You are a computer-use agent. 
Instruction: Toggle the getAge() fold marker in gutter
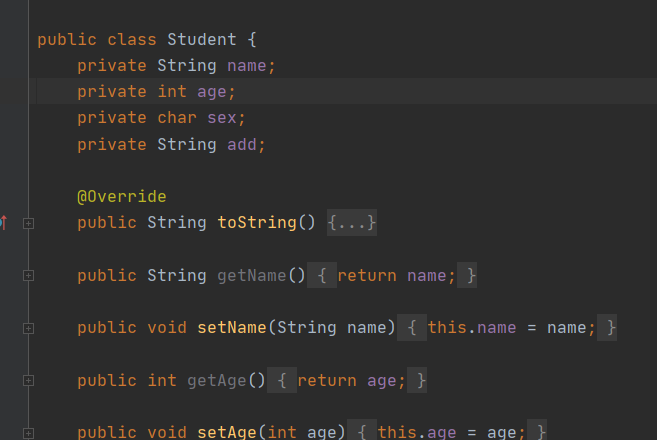pos(28,381)
